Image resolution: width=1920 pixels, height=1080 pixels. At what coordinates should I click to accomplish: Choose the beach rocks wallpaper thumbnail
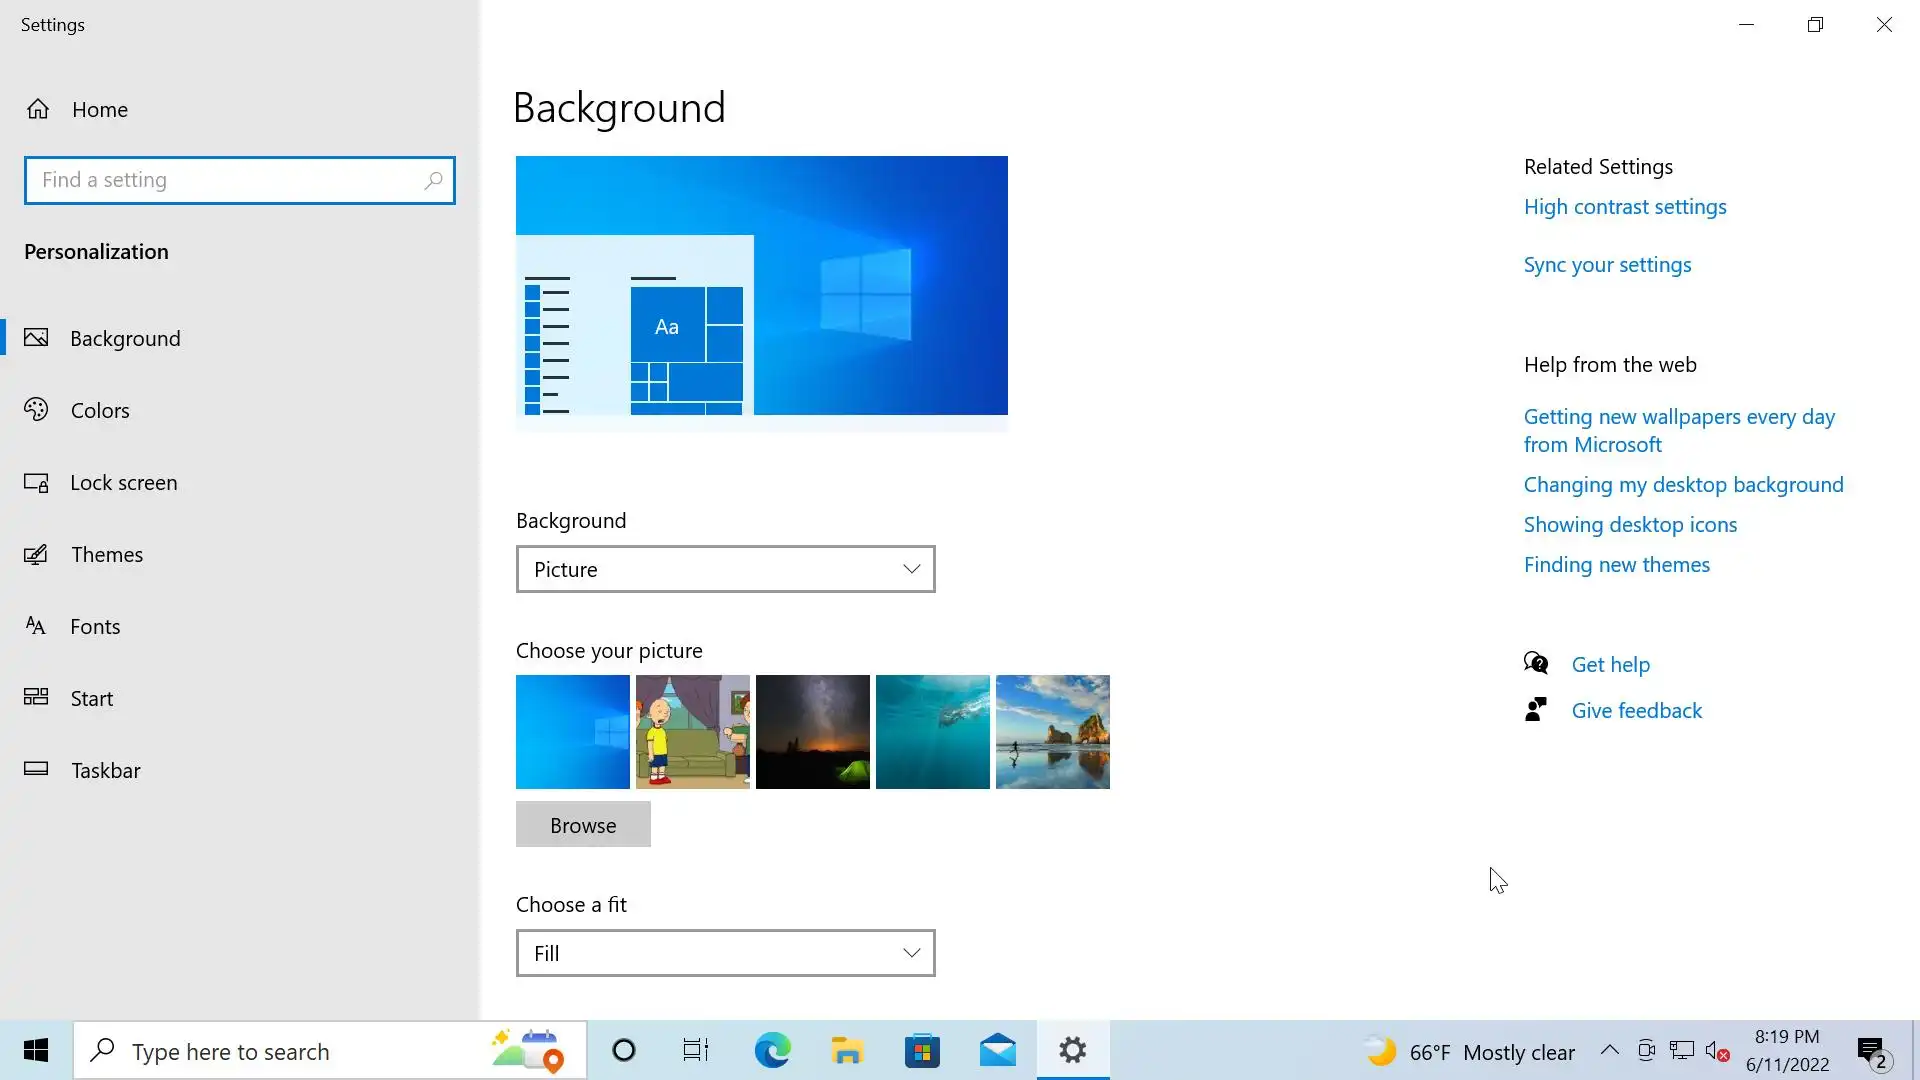click(1052, 732)
